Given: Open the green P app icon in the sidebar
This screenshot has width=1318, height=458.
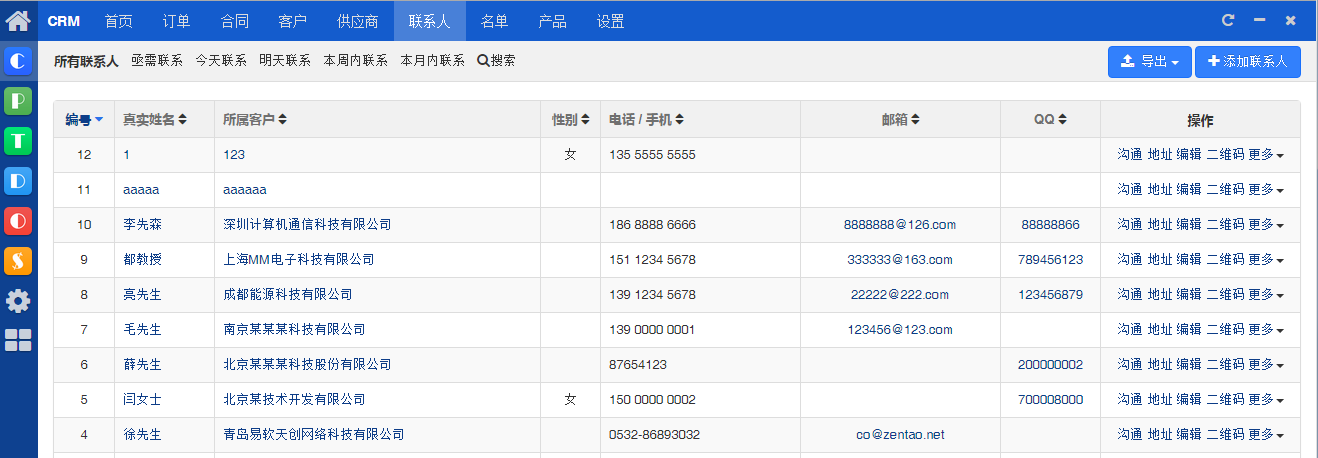Looking at the screenshot, I should pyautogui.click(x=18, y=101).
